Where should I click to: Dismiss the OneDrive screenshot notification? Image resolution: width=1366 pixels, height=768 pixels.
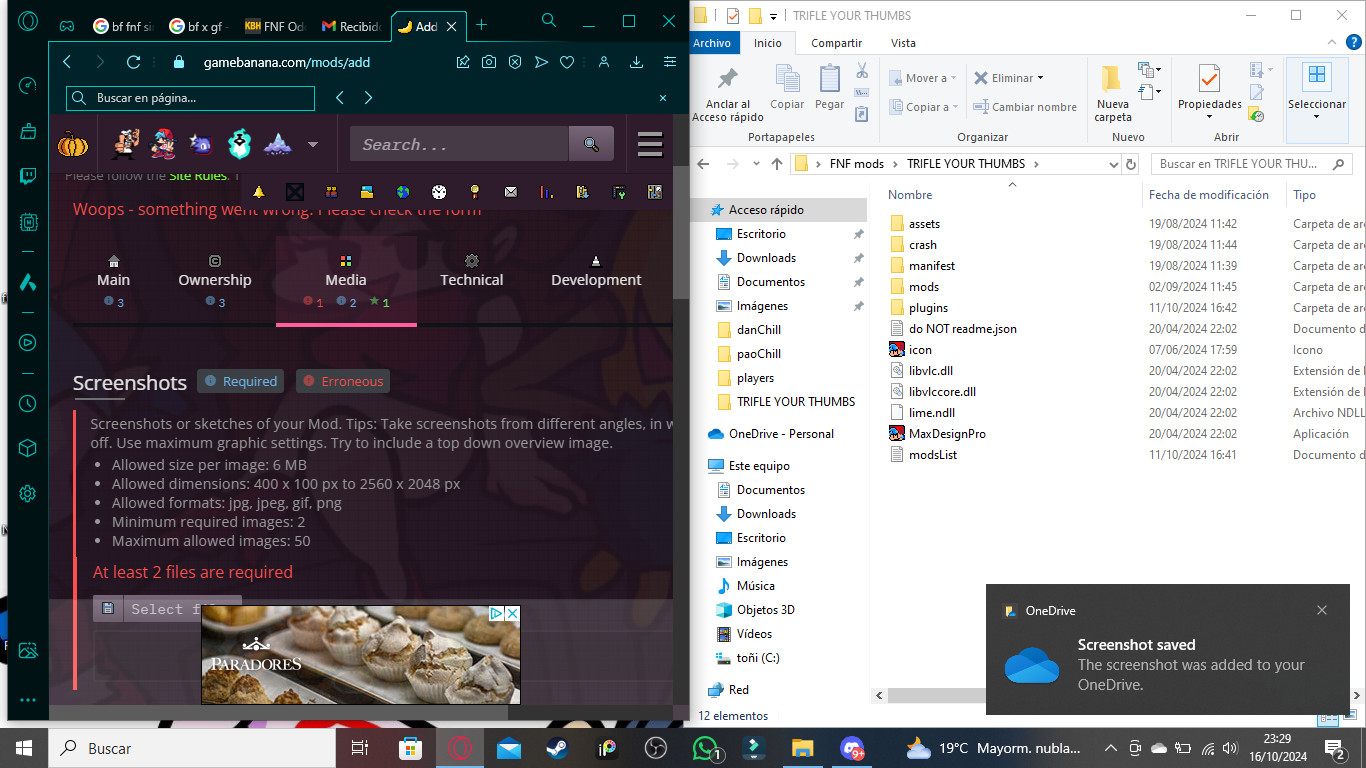point(1322,610)
